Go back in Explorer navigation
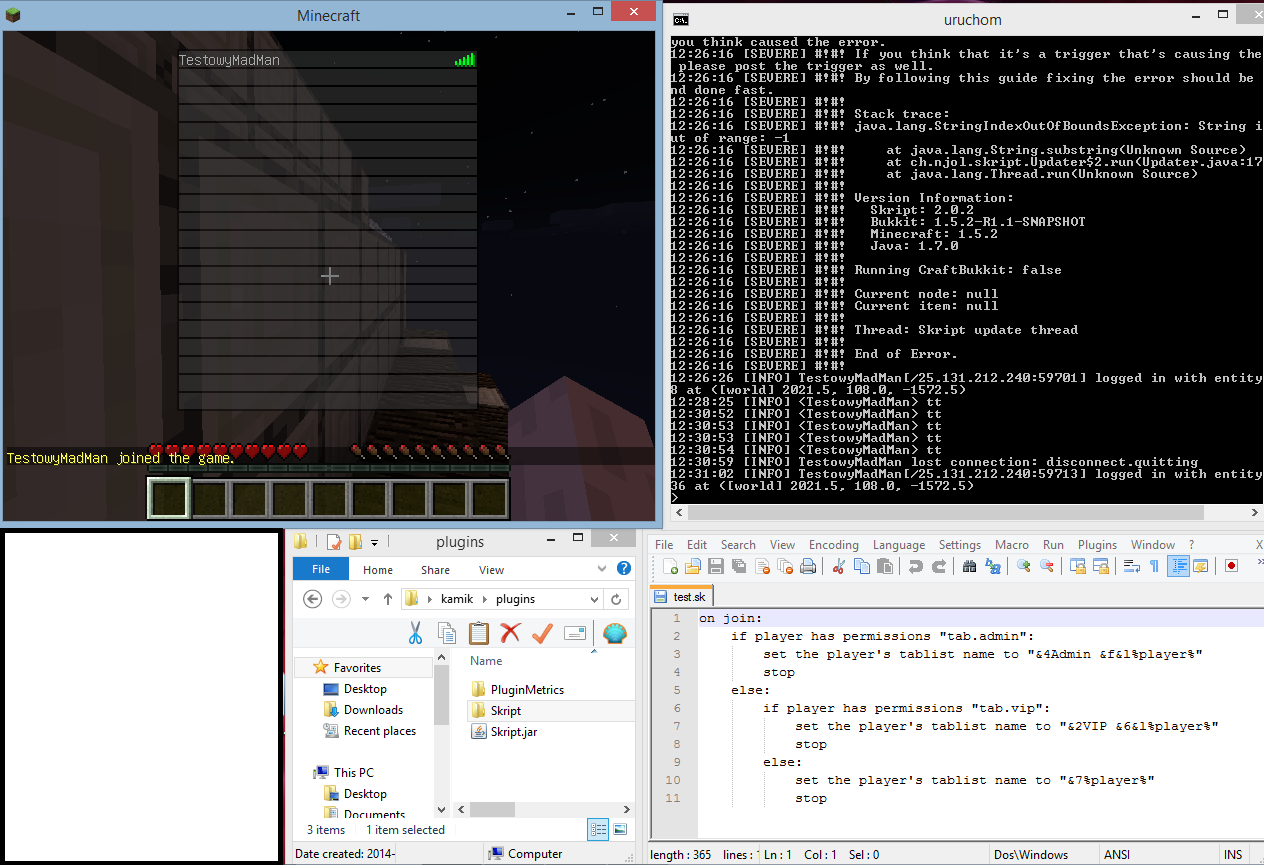Viewport: 1264px width, 865px height. (312, 599)
